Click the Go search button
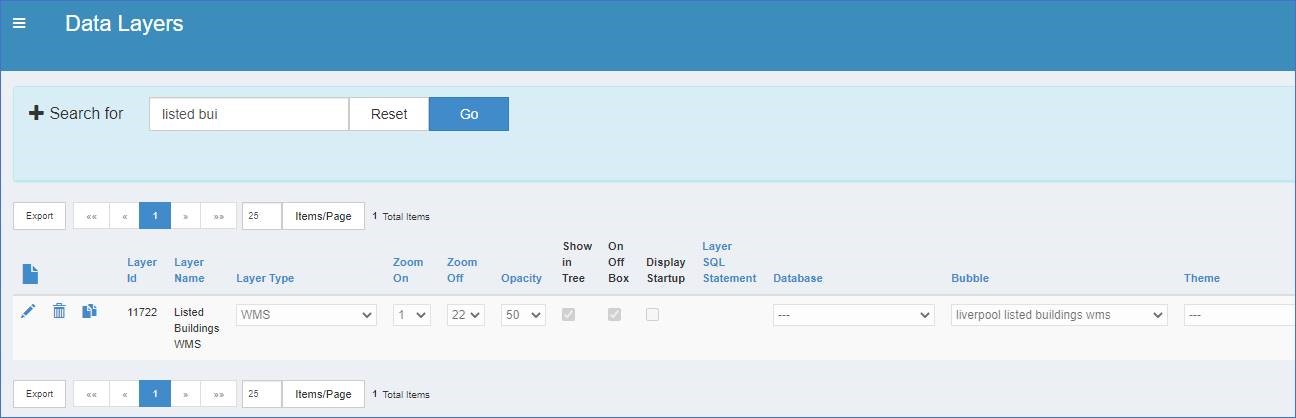 tap(469, 114)
